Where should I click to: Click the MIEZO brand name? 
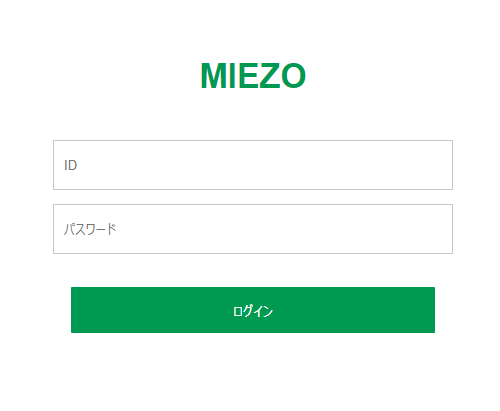click(253, 76)
